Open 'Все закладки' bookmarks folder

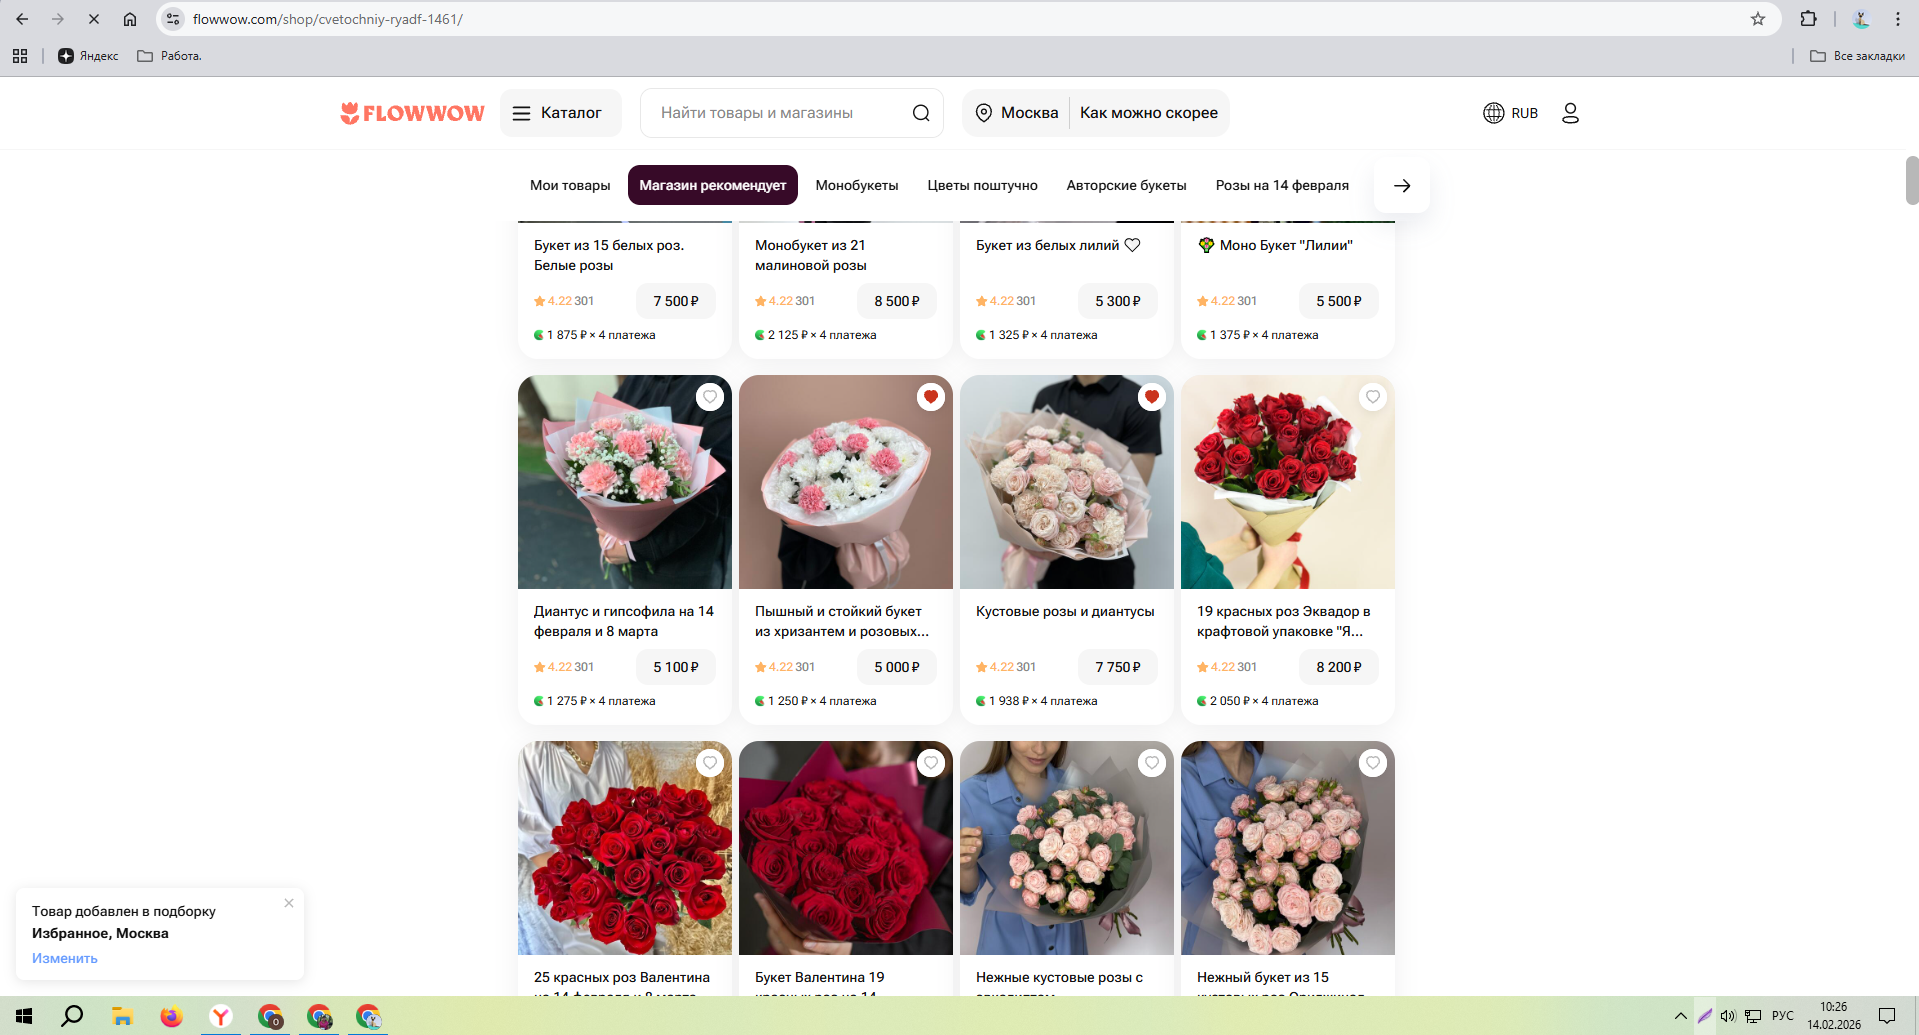pyautogui.click(x=1857, y=56)
